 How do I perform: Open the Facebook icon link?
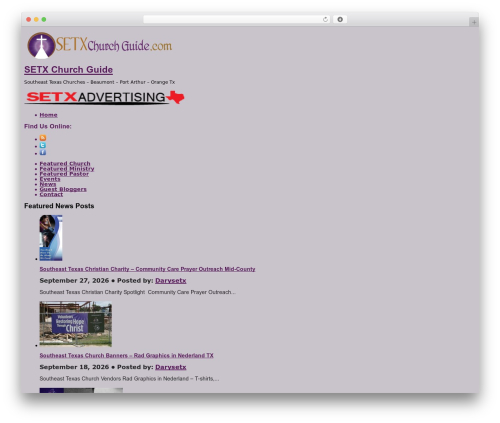coord(43,152)
